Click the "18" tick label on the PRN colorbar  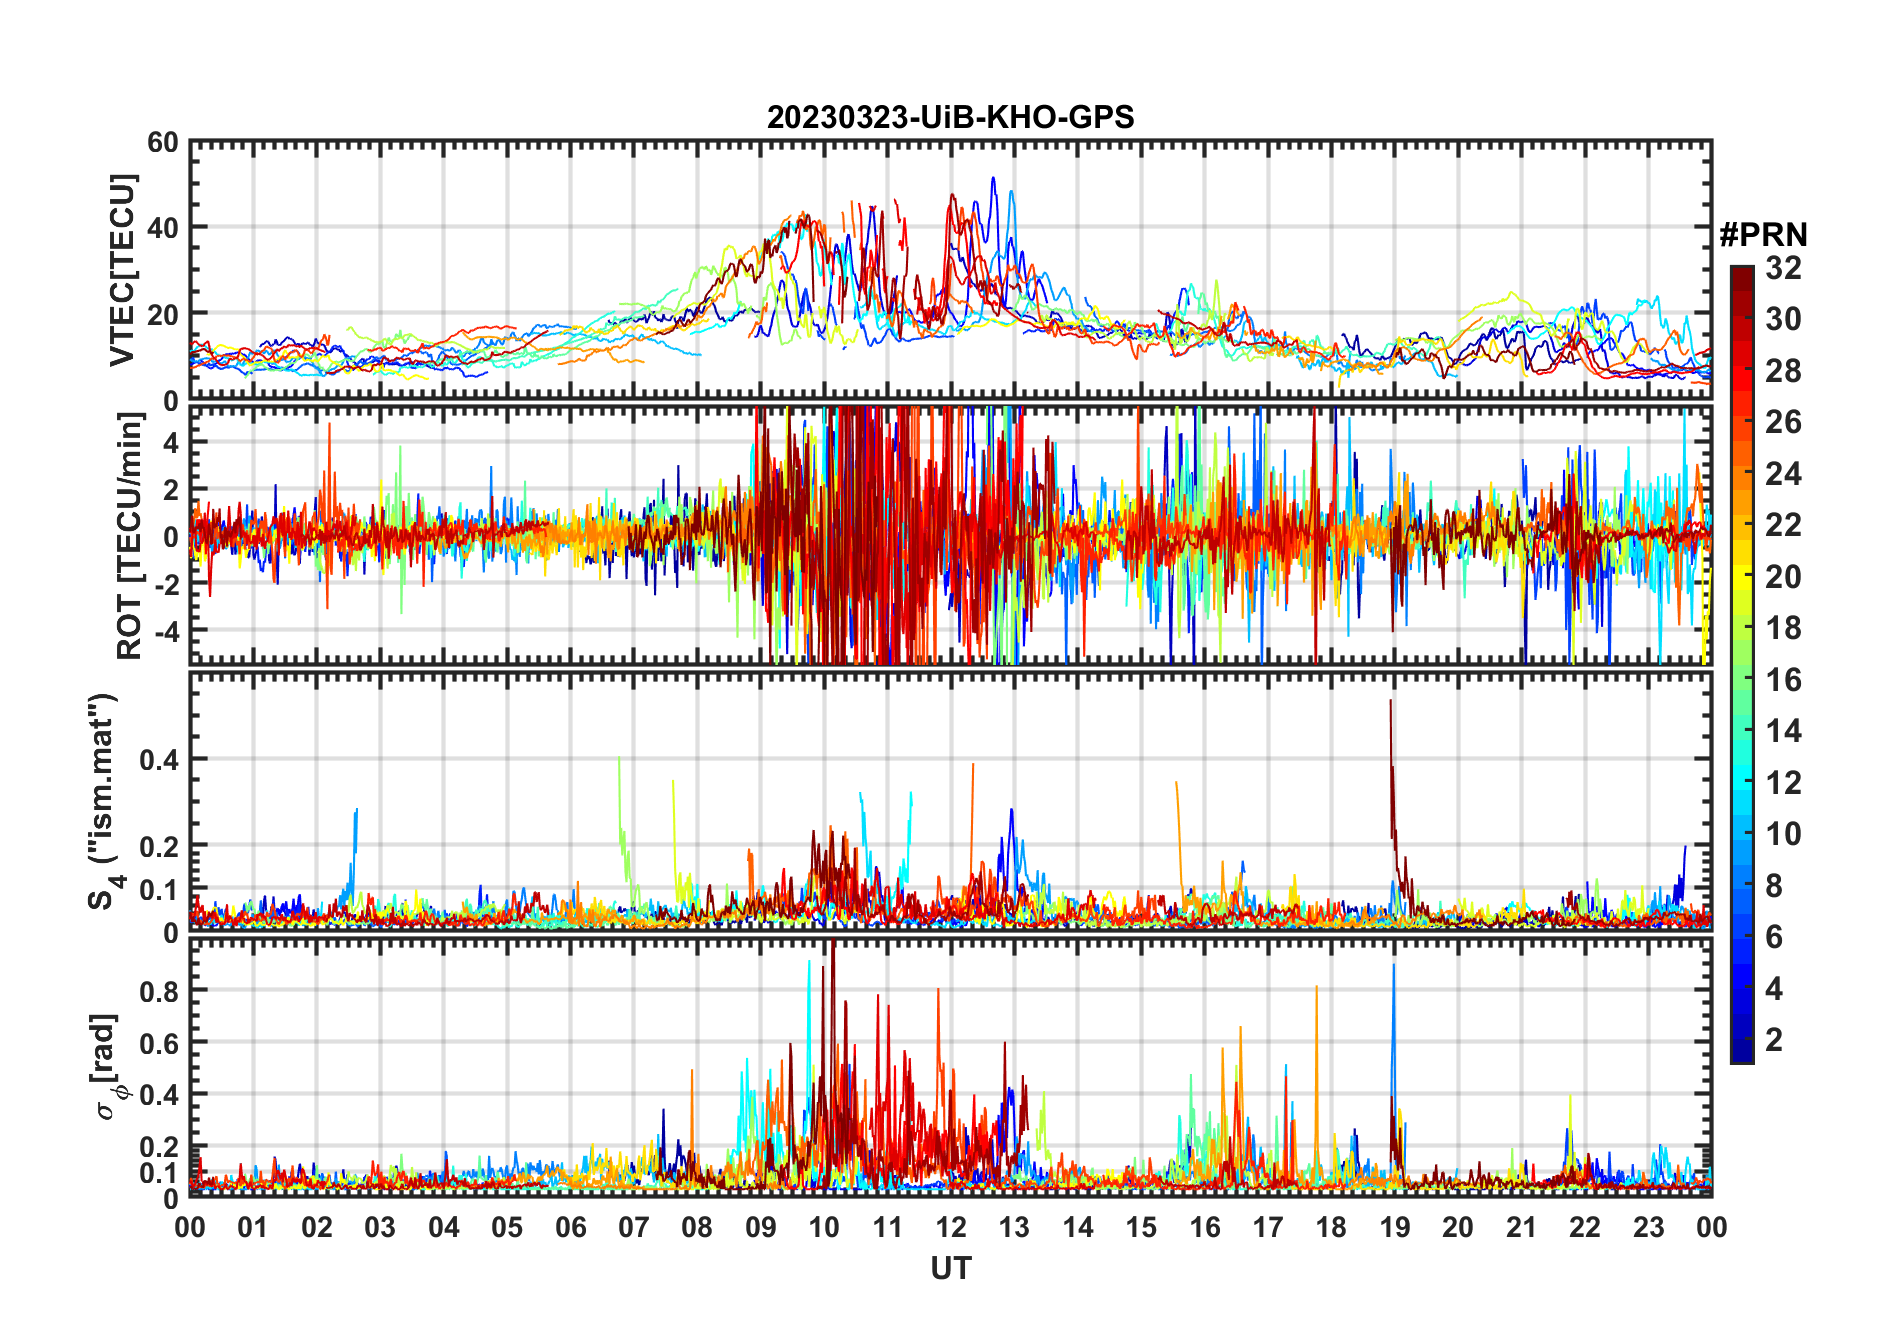click(x=1784, y=628)
